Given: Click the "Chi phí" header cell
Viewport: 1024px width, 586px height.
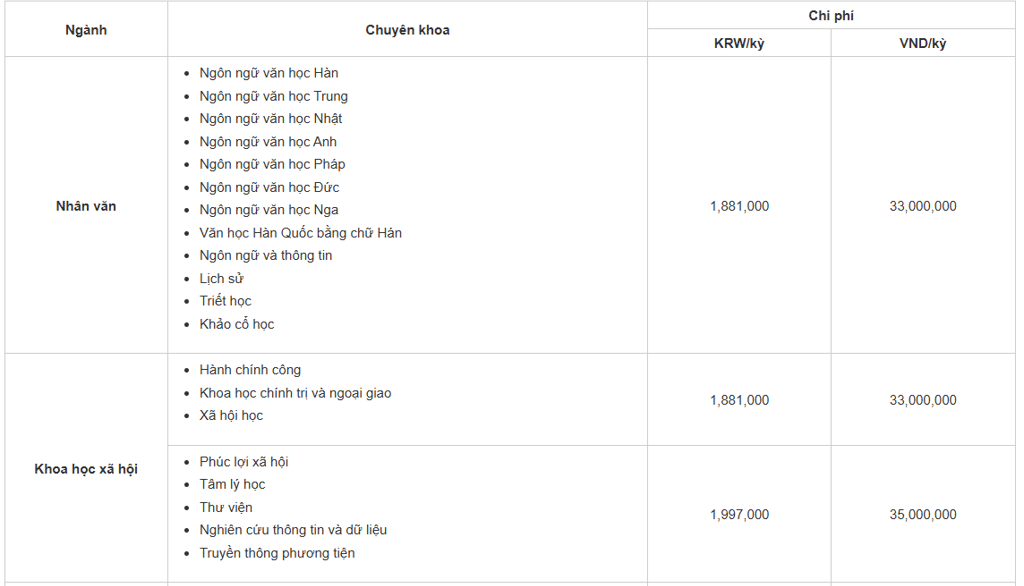Looking at the screenshot, I should coord(831,16).
